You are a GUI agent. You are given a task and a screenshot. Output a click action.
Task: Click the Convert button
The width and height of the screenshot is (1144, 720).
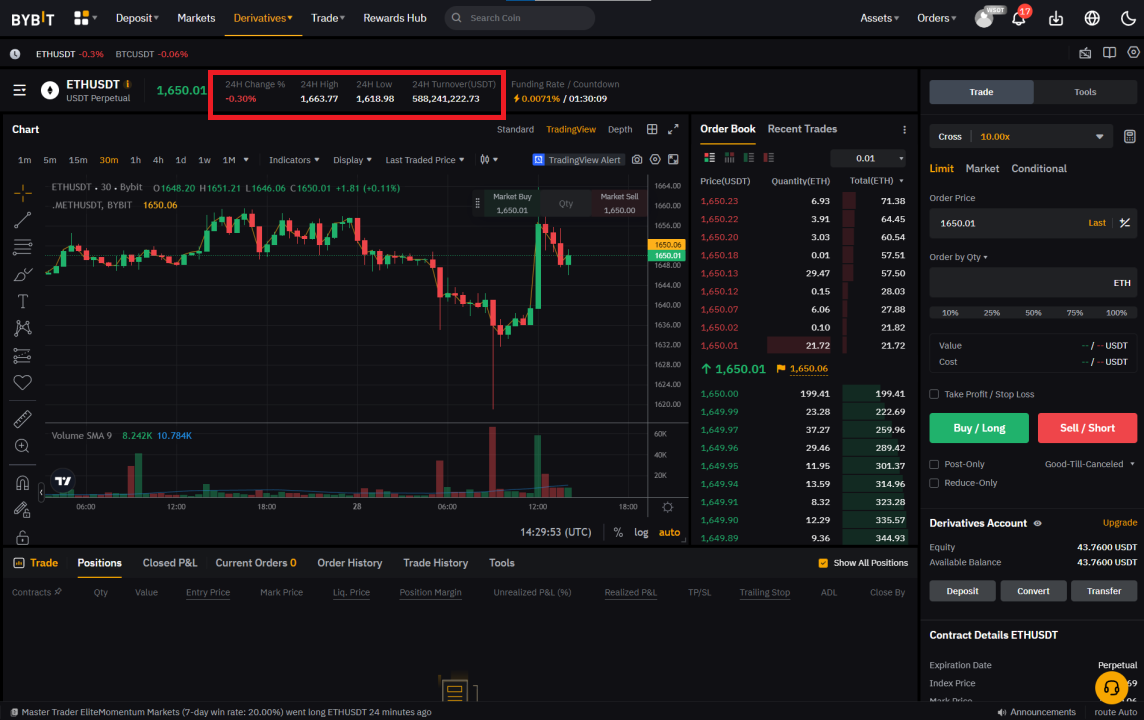point(1033,591)
